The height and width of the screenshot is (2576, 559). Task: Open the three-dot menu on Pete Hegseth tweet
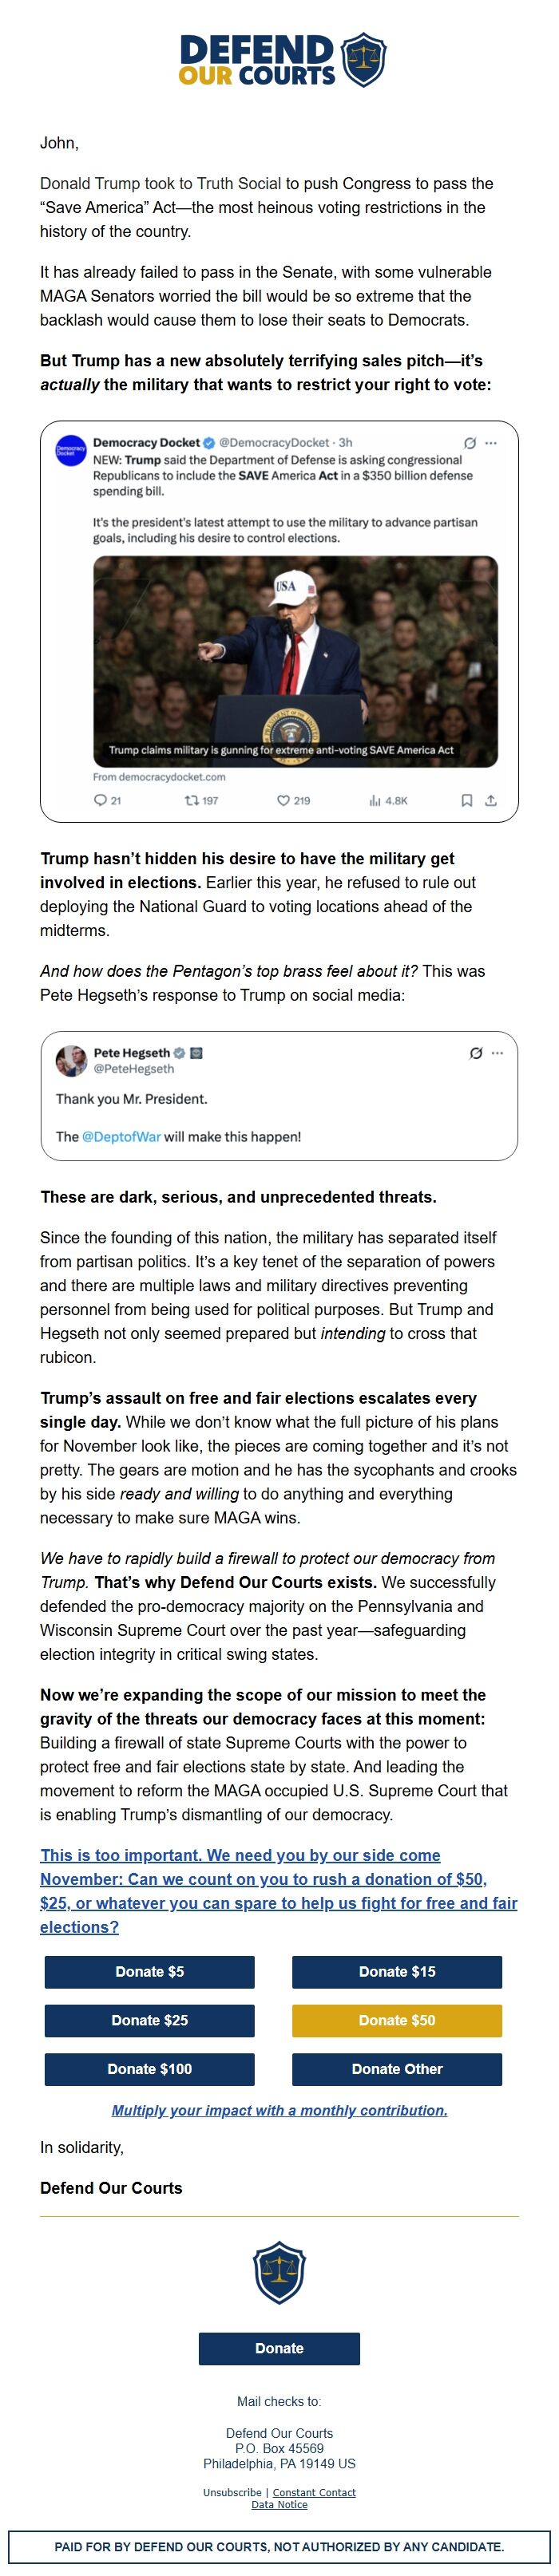(497, 1053)
